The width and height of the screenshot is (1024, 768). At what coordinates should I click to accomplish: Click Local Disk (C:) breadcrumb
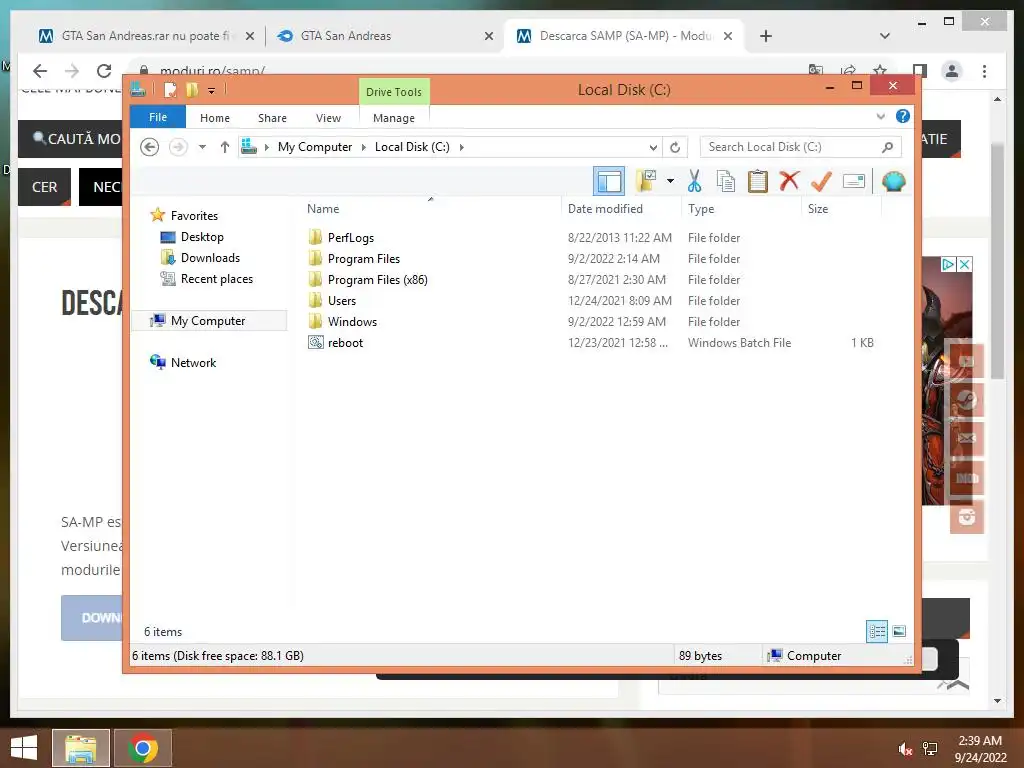pyautogui.click(x=412, y=147)
